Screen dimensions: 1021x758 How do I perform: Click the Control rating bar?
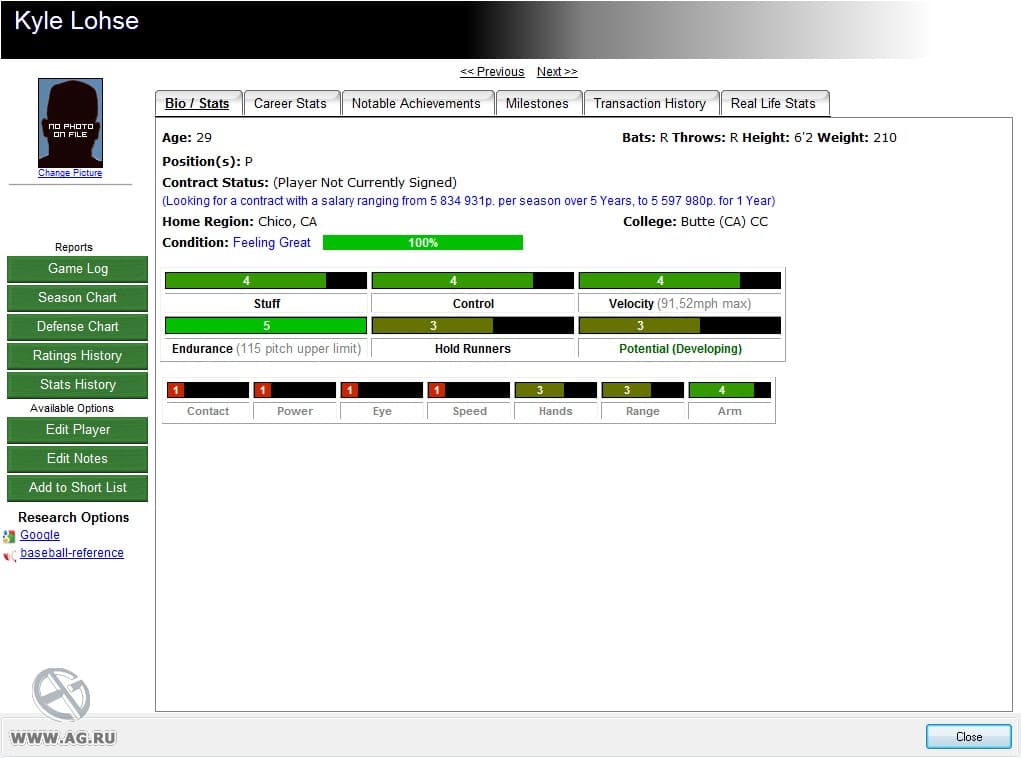473,281
